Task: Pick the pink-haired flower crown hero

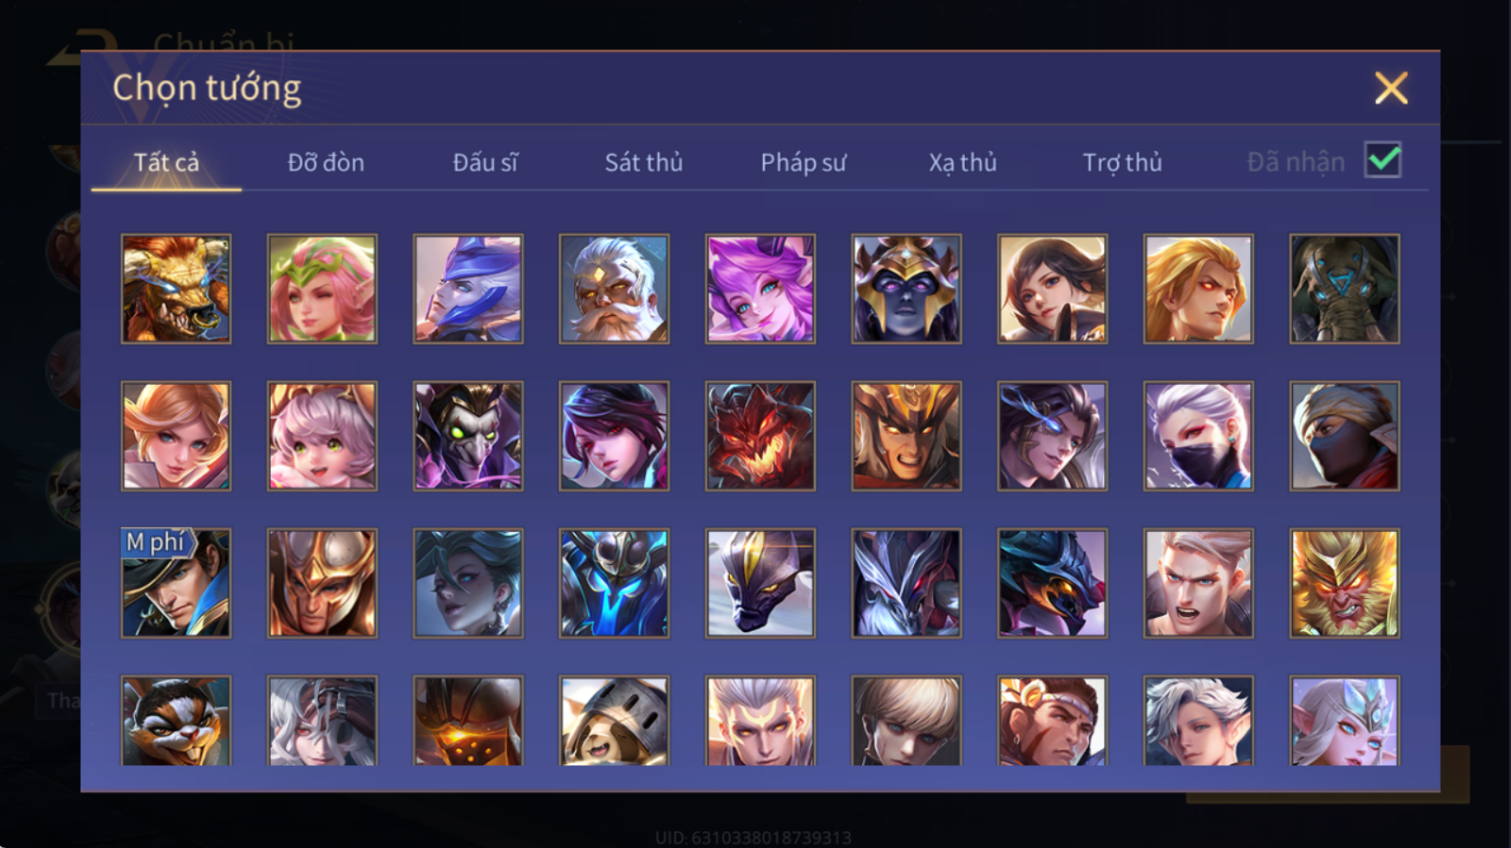Action: [322, 289]
